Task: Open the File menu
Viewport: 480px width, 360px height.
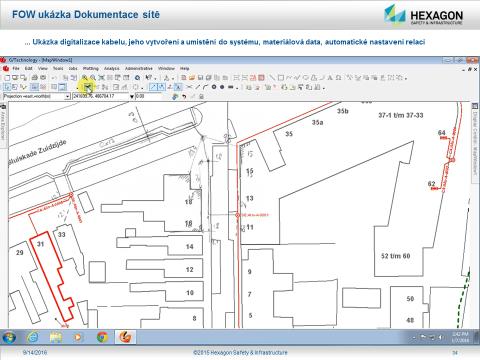Action: 16,68
